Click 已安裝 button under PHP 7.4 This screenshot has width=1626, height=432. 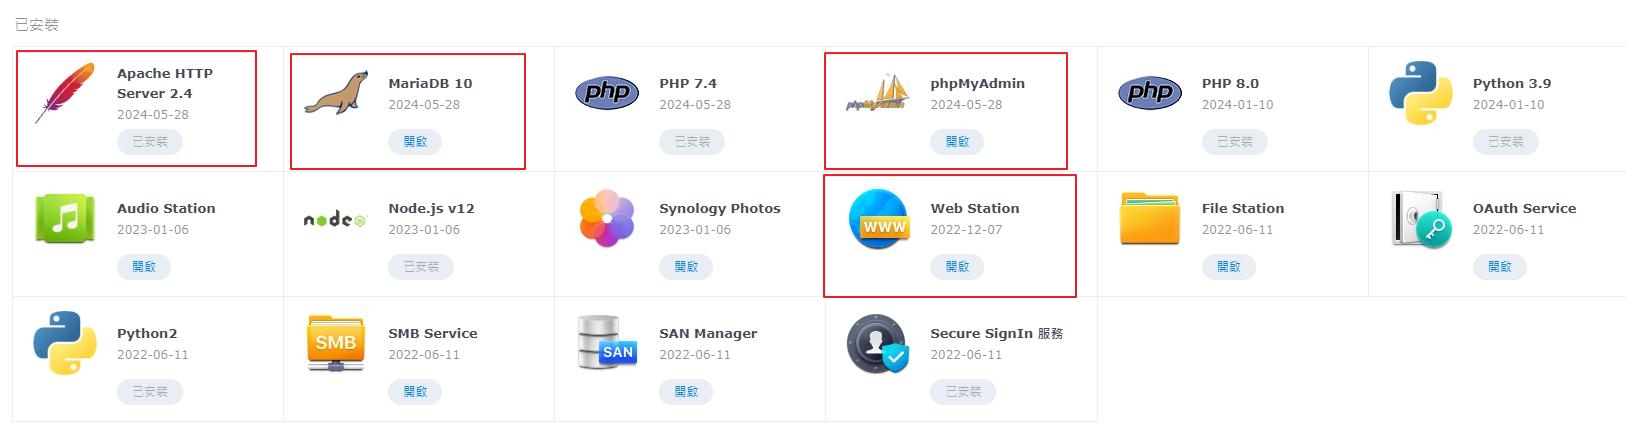(692, 142)
